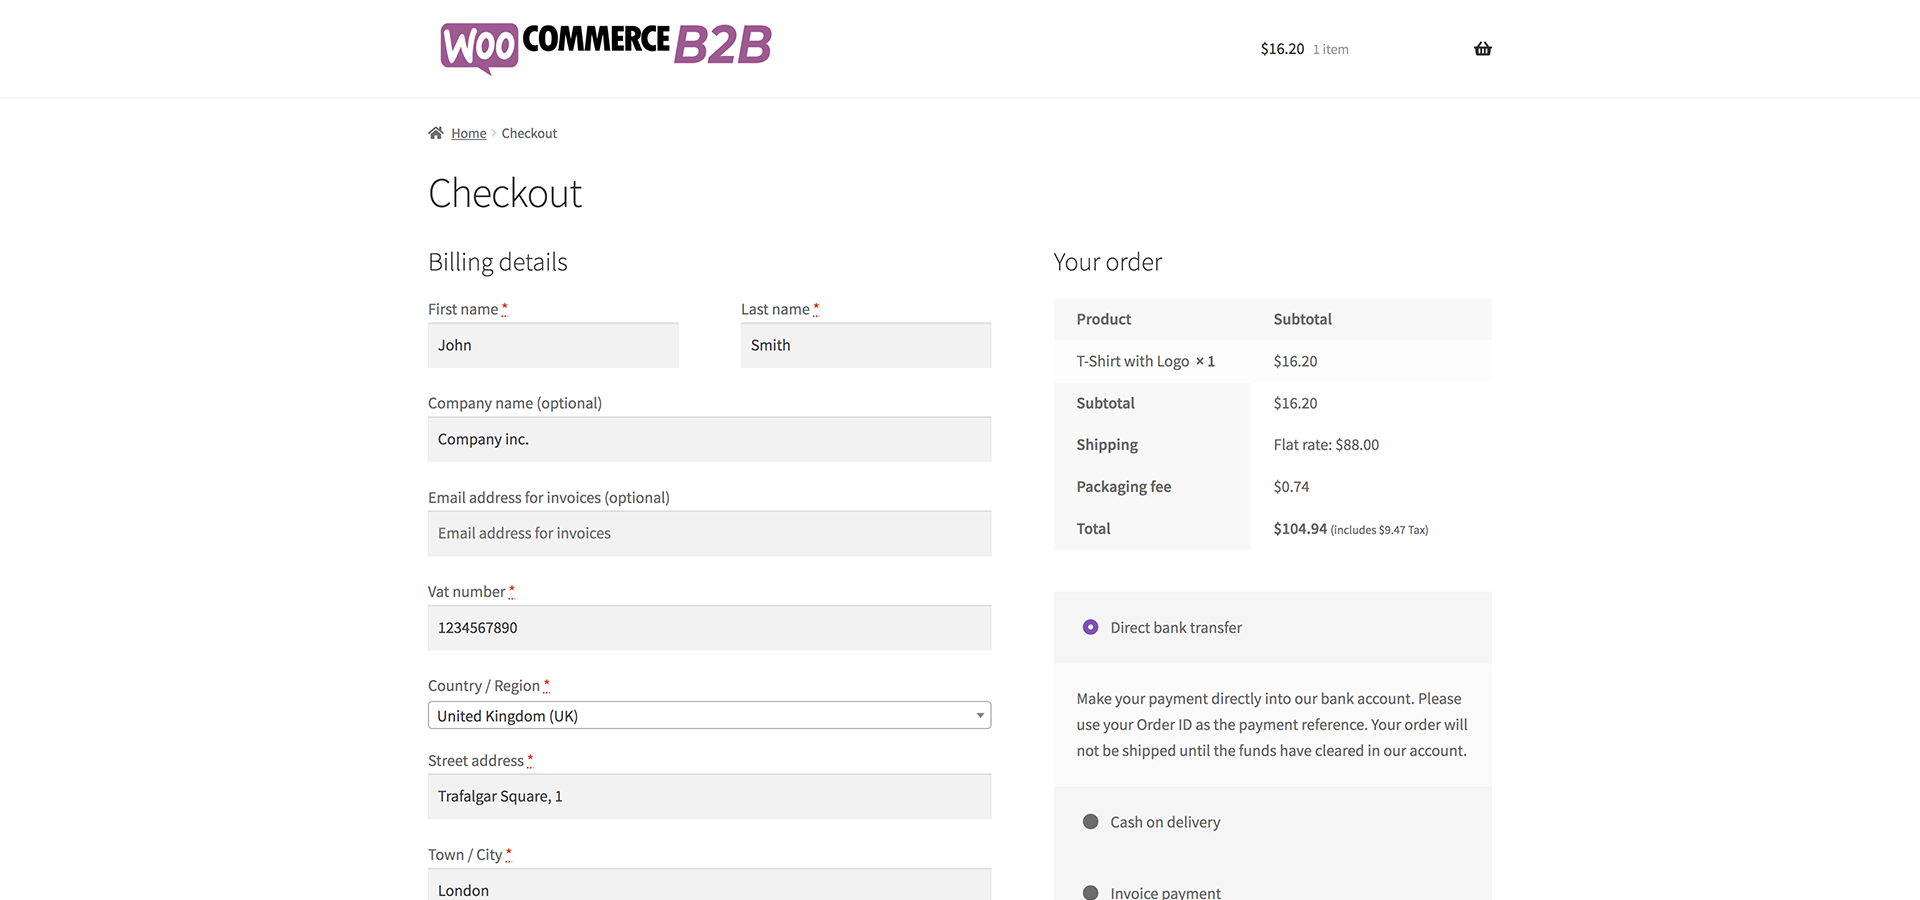Click the 1 item cart count text
This screenshot has height=900, width=1920.
tap(1330, 50)
